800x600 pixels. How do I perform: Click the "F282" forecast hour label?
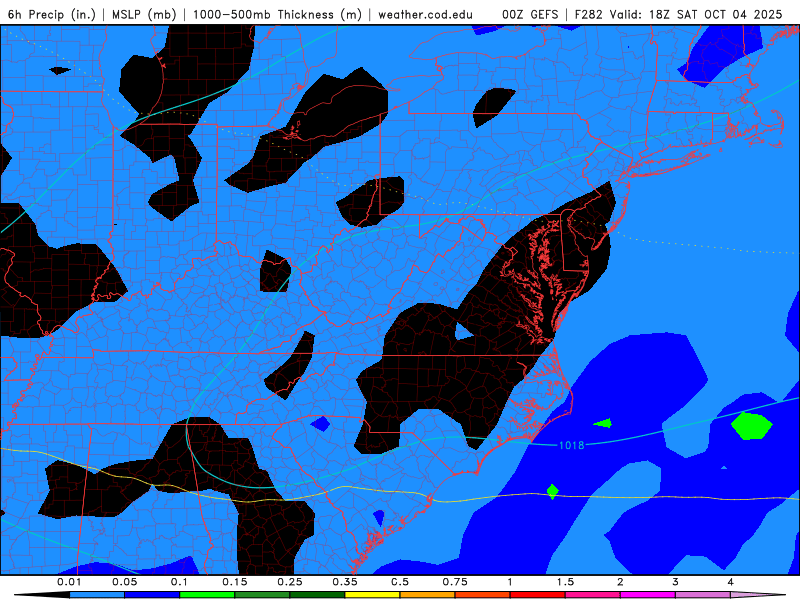pos(589,14)
